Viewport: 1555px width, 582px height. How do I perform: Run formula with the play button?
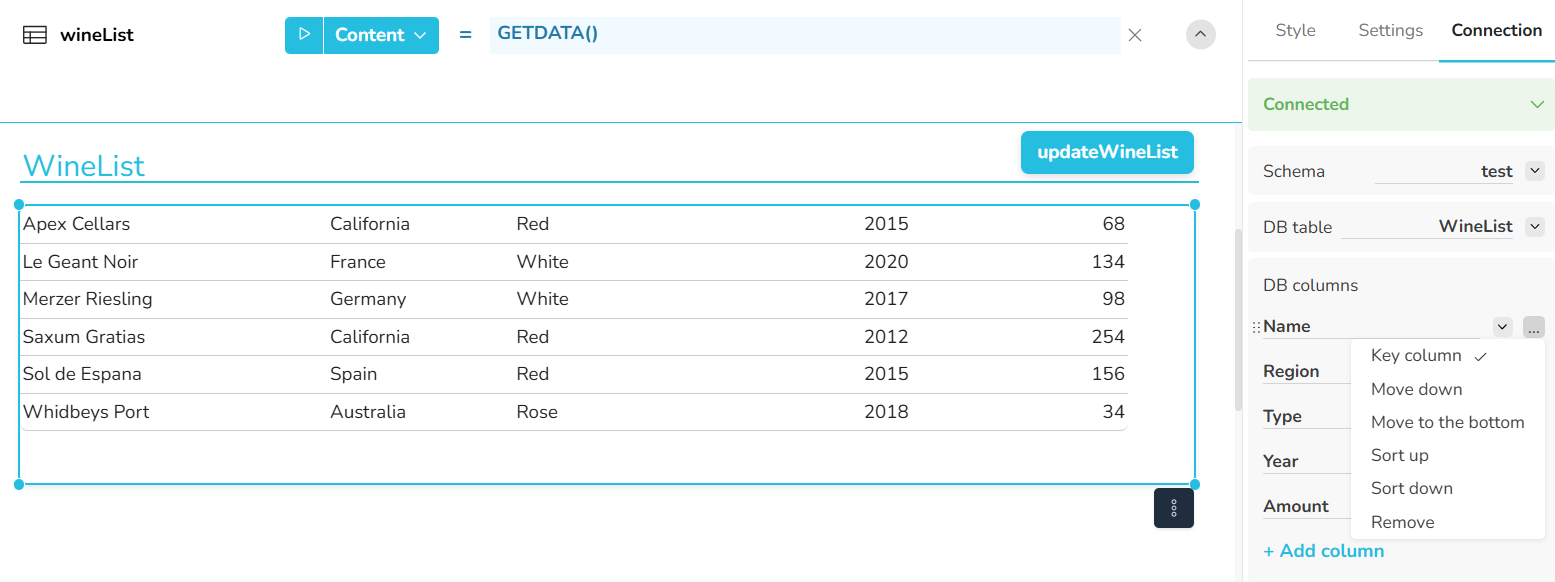tap(304, 35)
